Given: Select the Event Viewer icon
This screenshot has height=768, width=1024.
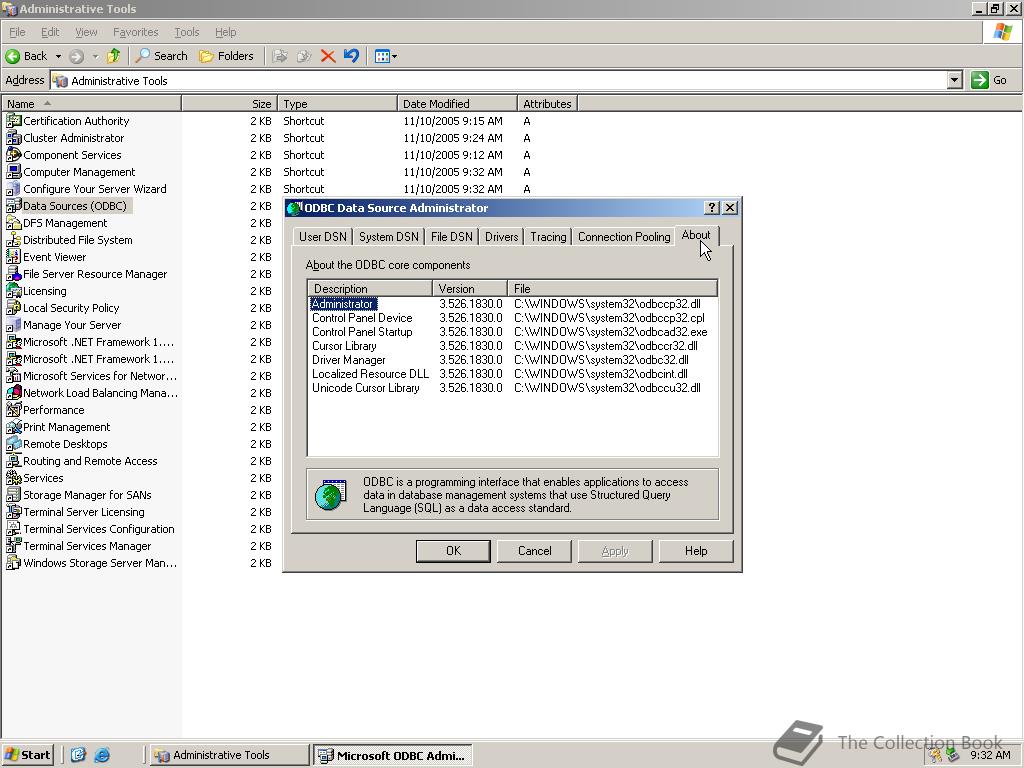Looking at the screenshot, I should pyautogui.click(x=14, y=257).
